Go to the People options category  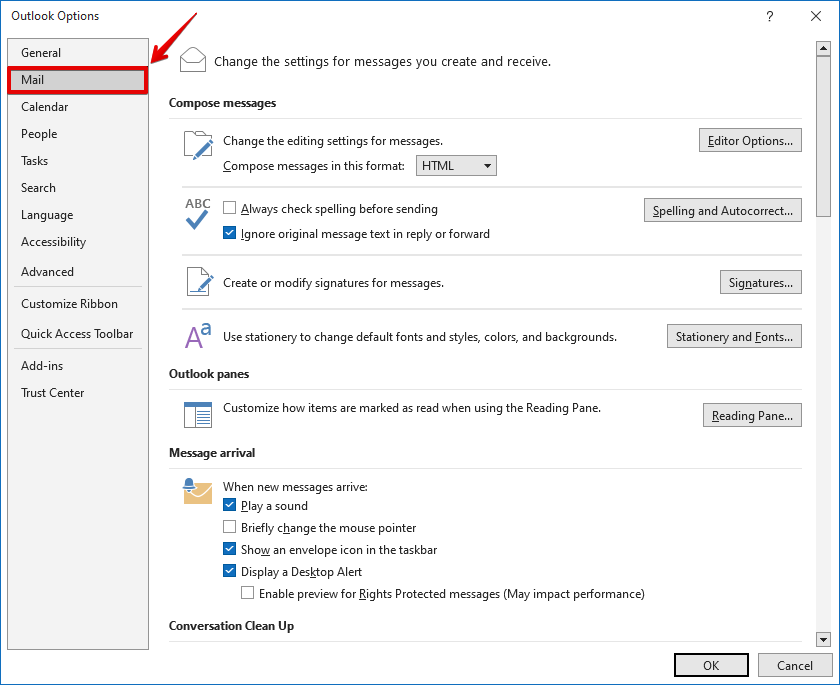click(78, 134)
